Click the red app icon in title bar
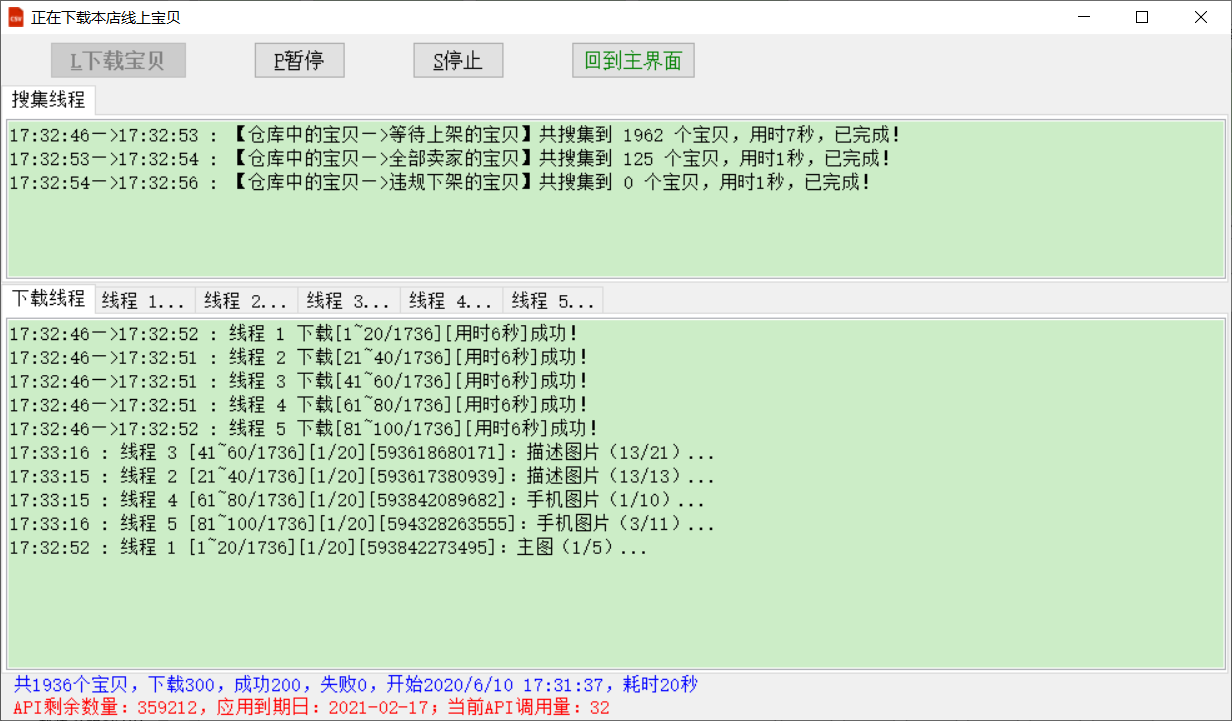 (16, 18)
